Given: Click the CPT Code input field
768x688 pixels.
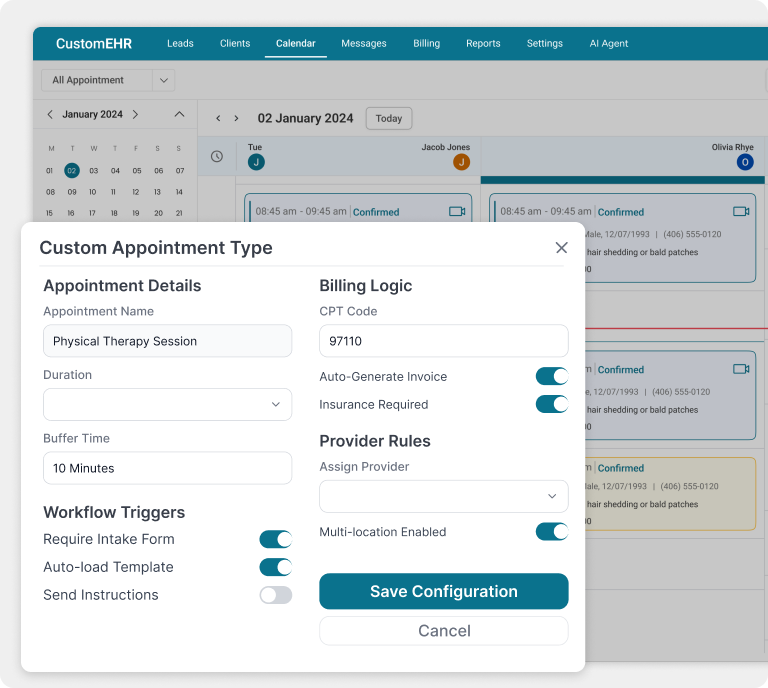Looking at the screenshot, I should (444, 341).
